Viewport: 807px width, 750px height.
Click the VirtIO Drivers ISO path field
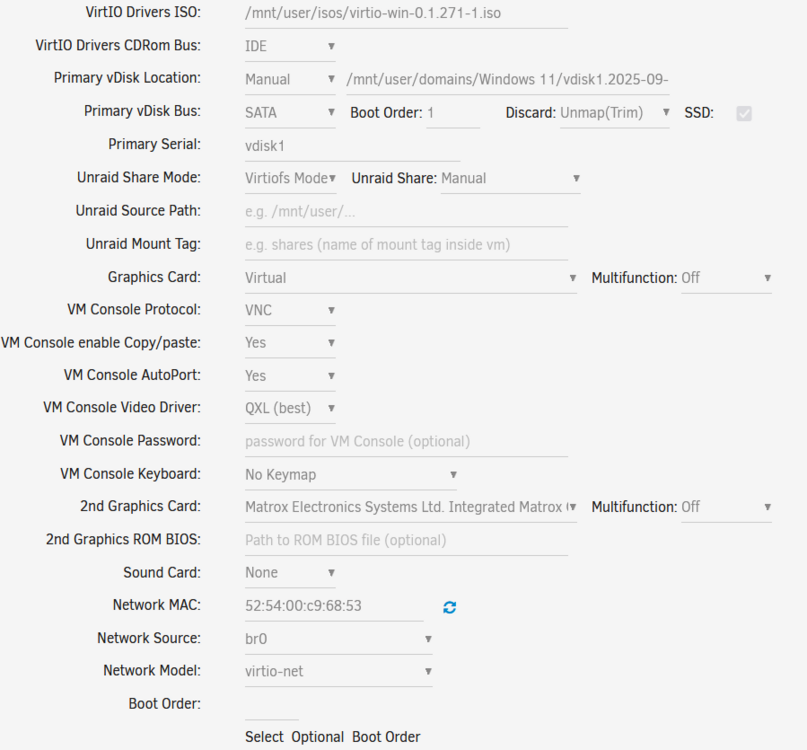coord(407,13)
